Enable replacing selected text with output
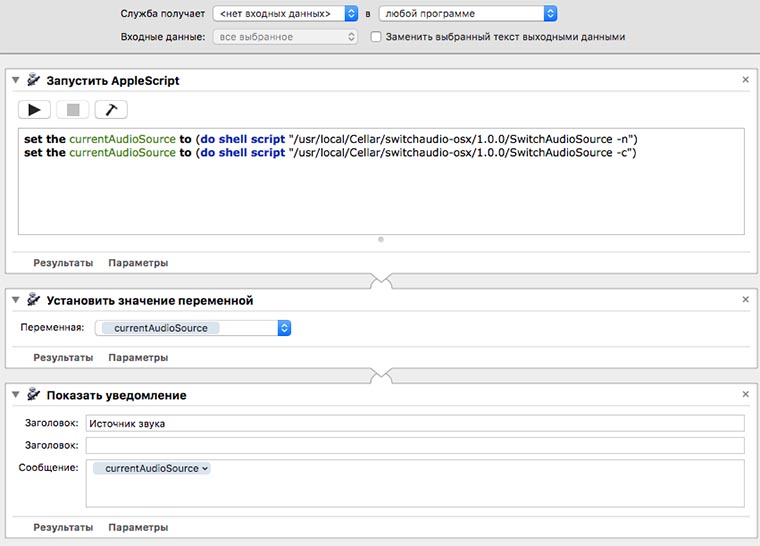 tap(376, 37)
